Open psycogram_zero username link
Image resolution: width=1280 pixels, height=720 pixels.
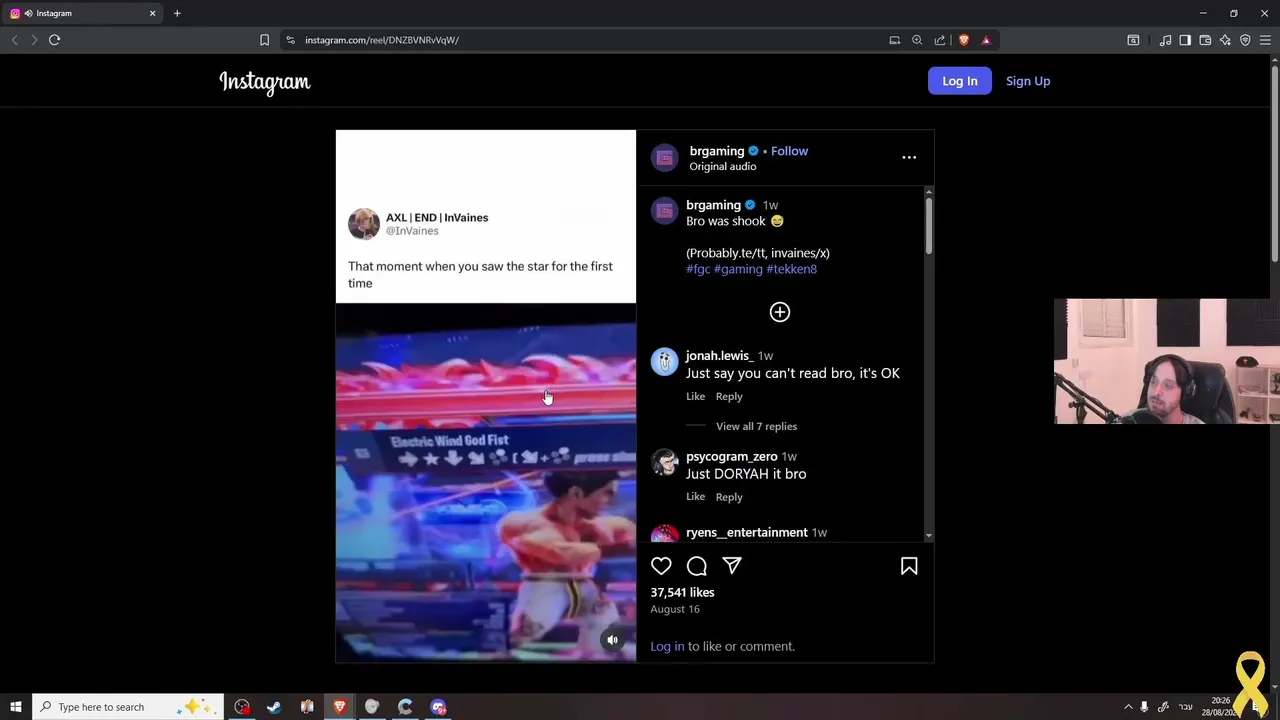[x=732, y=457]
